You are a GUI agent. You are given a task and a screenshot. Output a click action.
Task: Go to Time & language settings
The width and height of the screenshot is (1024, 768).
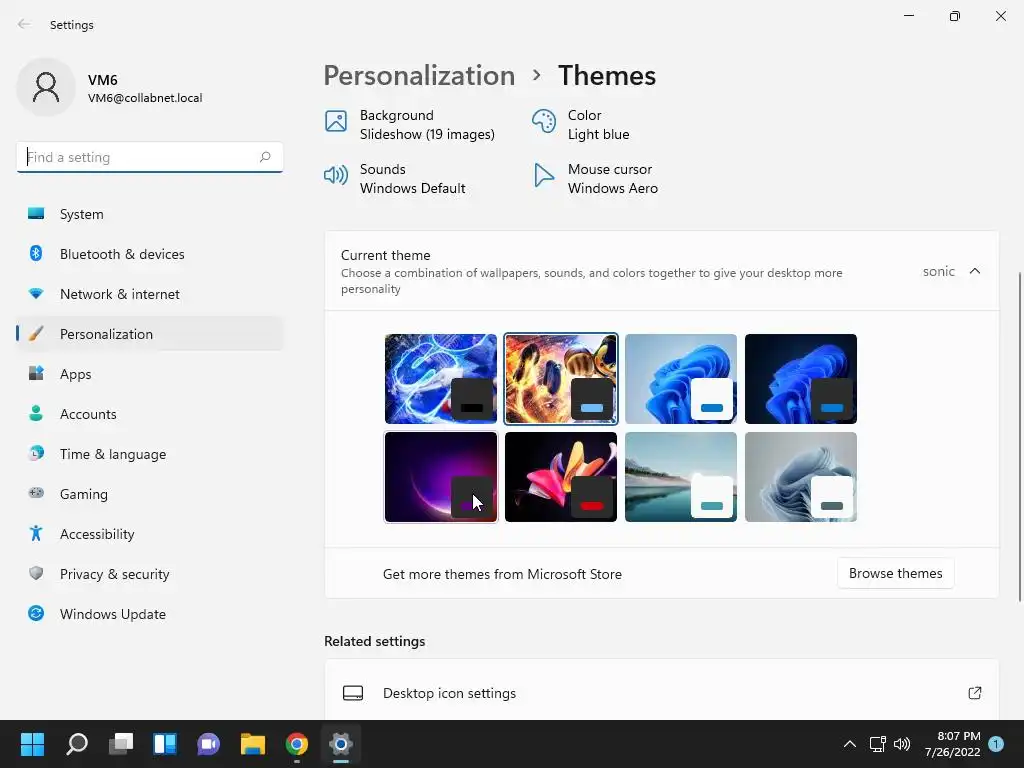(x=150, y=454)
